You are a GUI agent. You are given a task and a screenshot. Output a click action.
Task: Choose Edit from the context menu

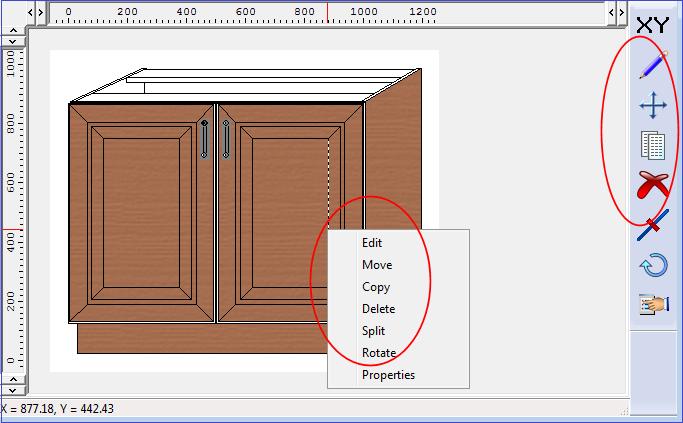tap(399, 243)
